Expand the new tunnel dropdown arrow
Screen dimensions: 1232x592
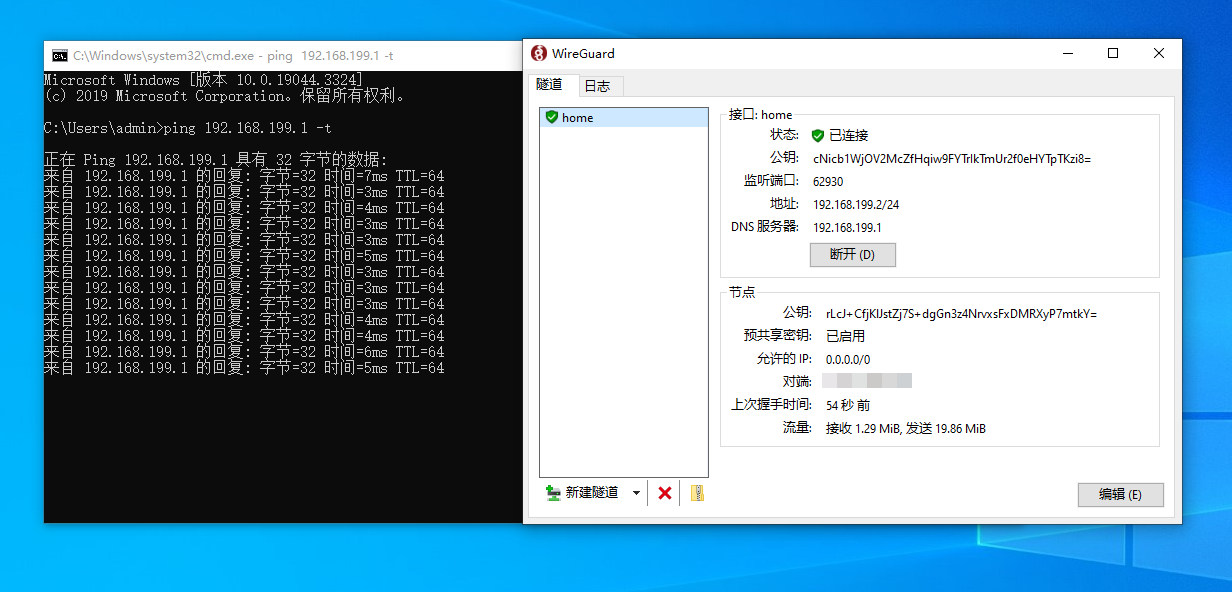636,493
